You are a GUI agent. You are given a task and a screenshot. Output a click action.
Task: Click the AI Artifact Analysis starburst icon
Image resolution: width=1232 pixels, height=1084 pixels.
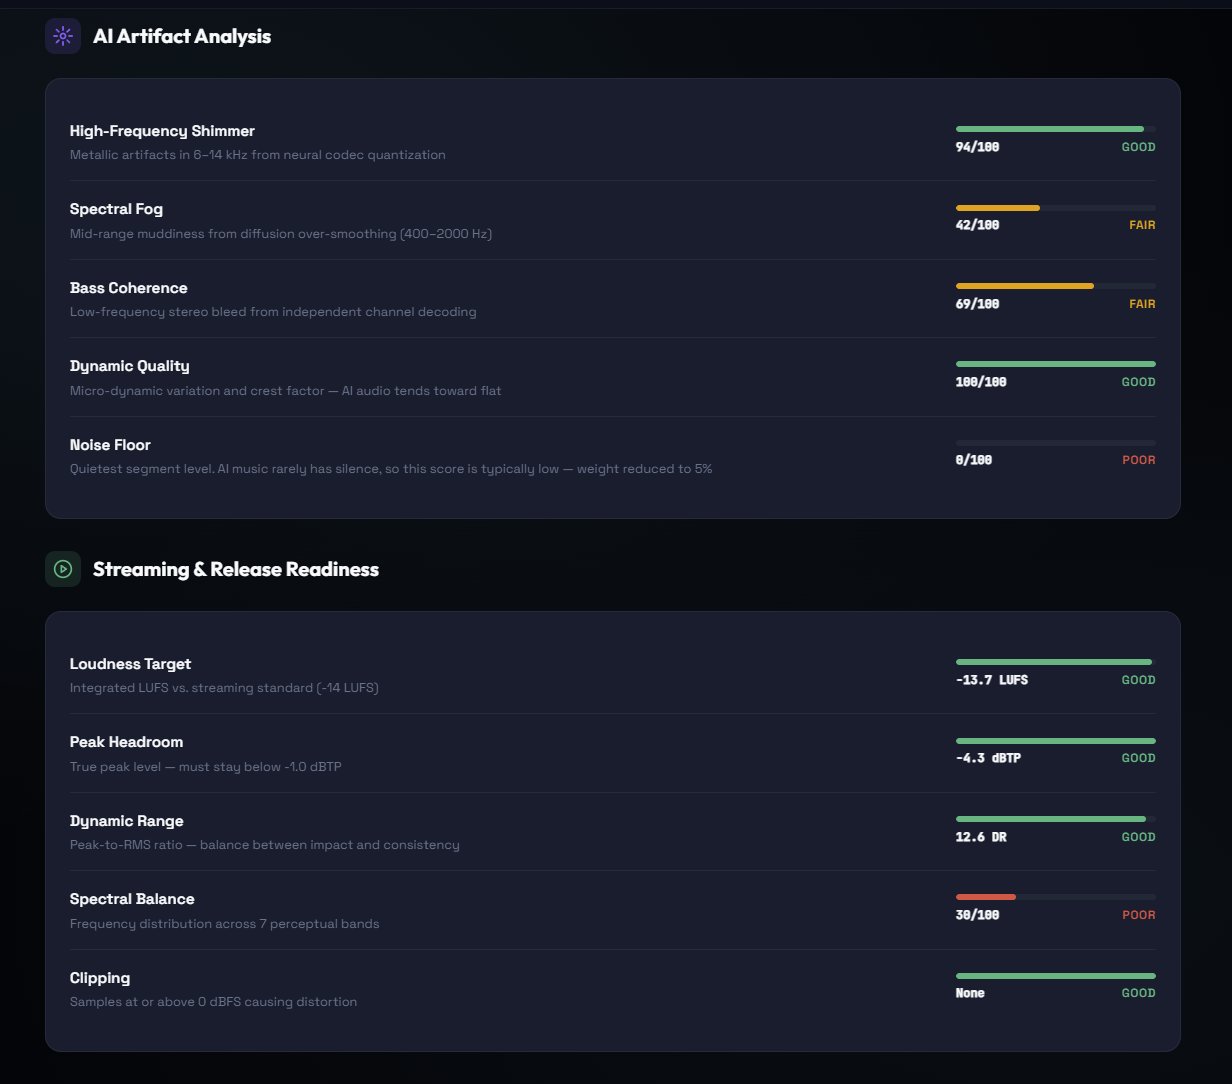click(62, 36)
